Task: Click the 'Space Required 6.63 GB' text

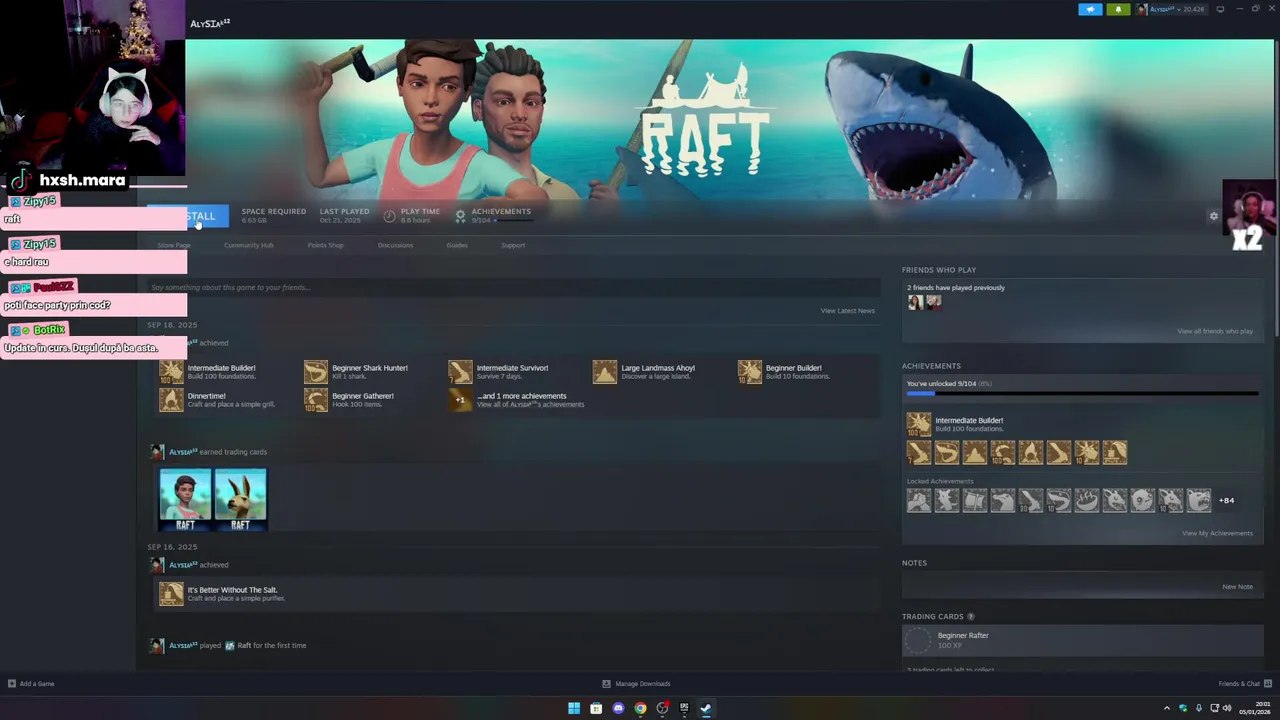Action: (x=273, y=215)
